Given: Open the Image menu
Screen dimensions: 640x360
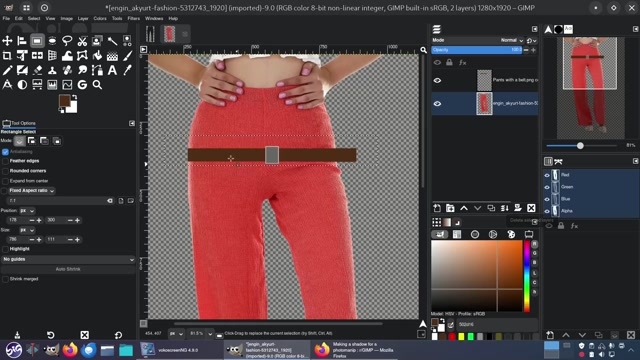Looking at the screenshot, I should pos(67,18).
